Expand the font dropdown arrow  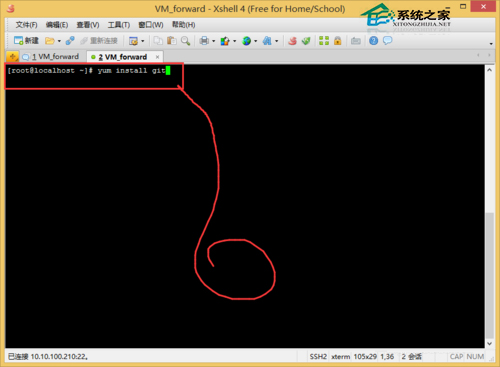coord(276,41)
